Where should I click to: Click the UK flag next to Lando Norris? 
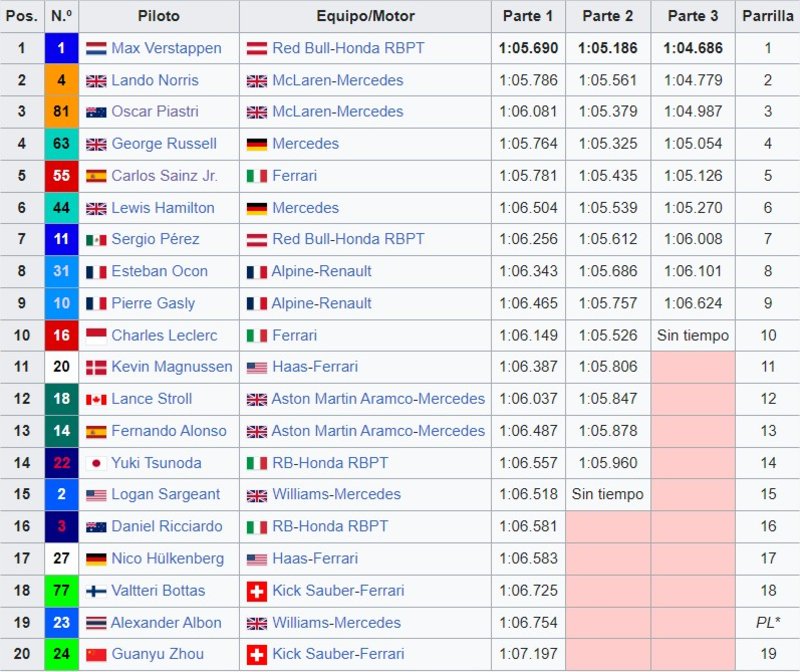(x=96, y=81)
